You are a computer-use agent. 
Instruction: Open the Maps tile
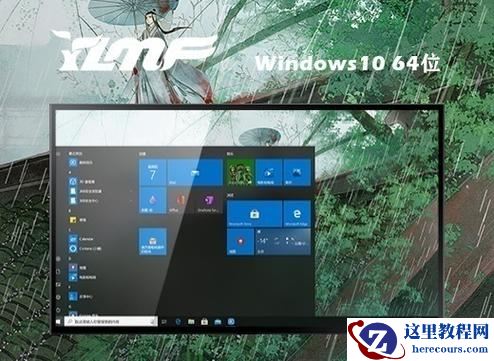pyautogui.click(x=240, y=242)
